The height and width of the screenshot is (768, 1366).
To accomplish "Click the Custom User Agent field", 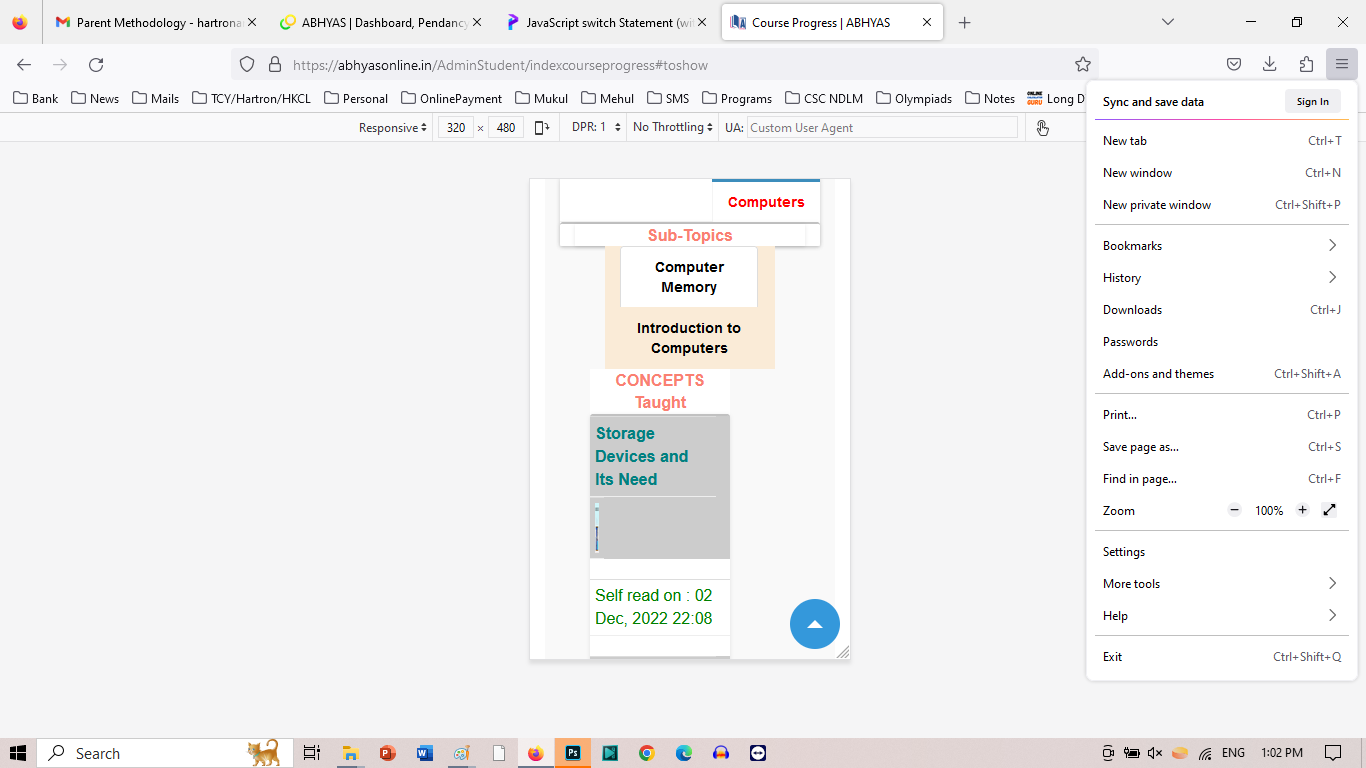I will pyautogui.click(x=881, y=128).
